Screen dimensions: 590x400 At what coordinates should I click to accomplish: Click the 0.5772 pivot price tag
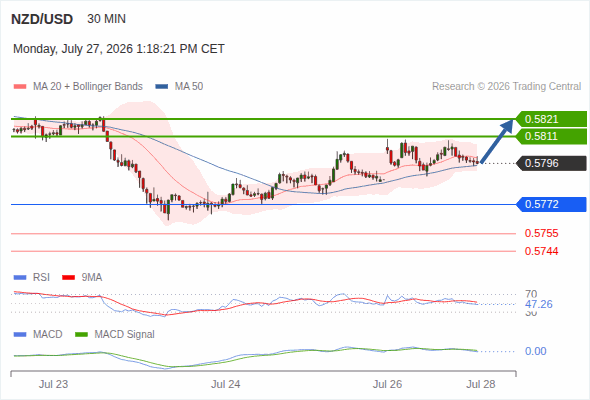point(552,204)
